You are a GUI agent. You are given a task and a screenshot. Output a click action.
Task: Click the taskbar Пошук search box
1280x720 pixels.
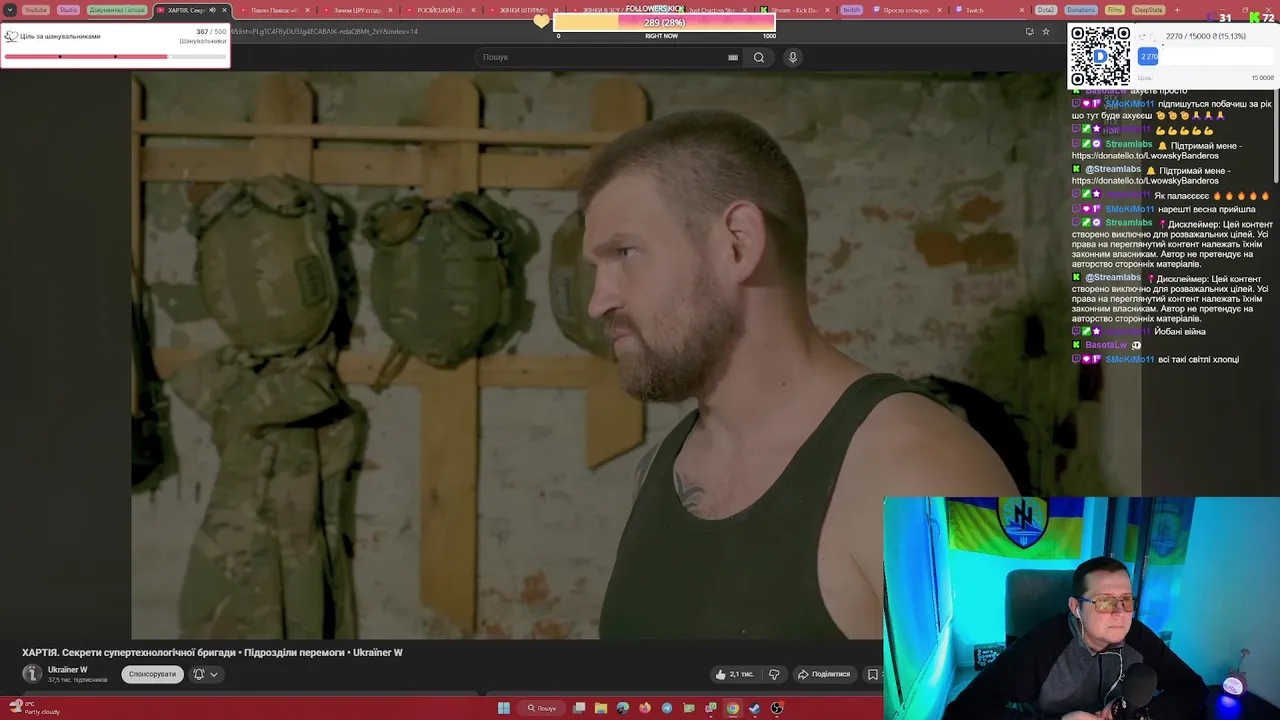[x=542, y=708]
